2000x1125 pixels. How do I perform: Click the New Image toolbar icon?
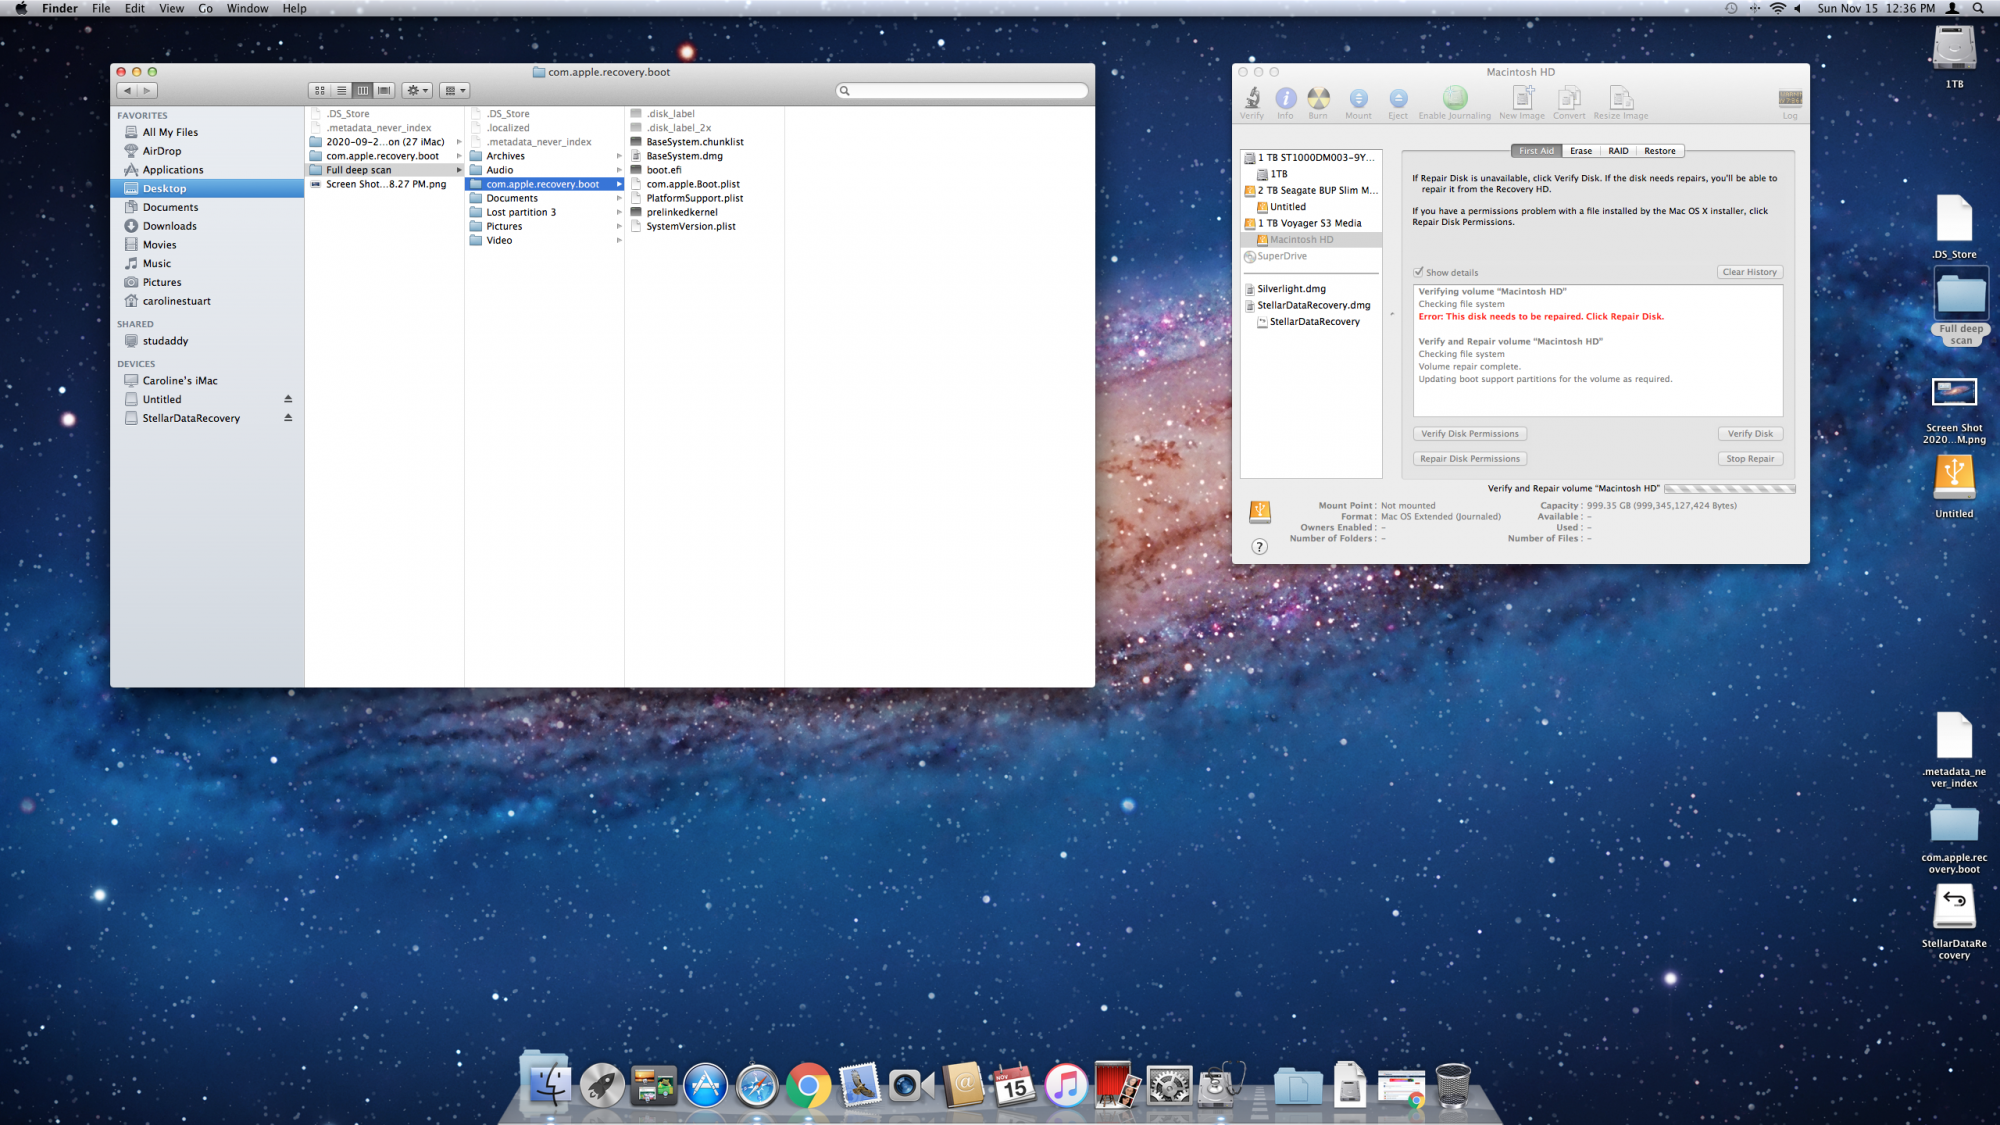pos(1522,102)
